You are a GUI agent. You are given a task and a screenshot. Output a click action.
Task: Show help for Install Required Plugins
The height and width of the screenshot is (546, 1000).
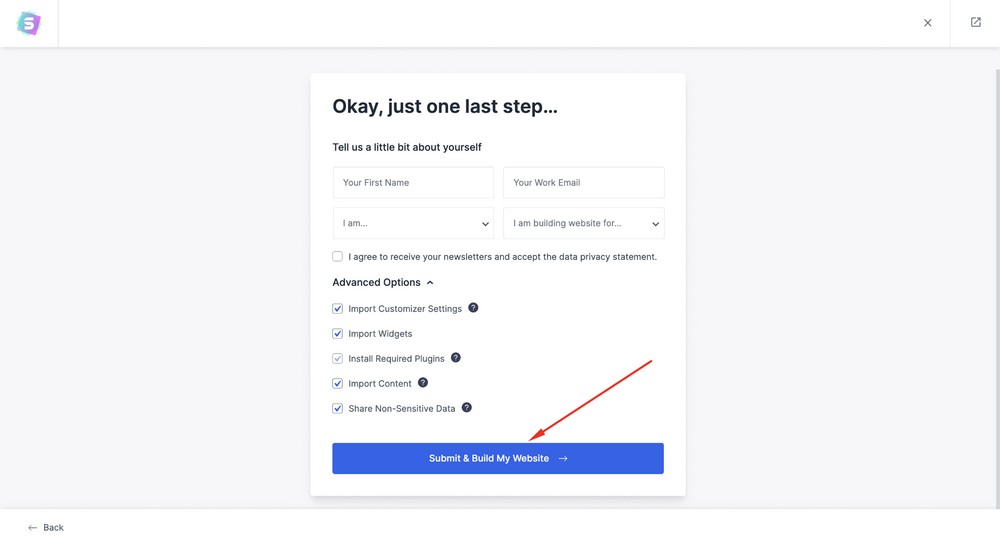[456, 357]
